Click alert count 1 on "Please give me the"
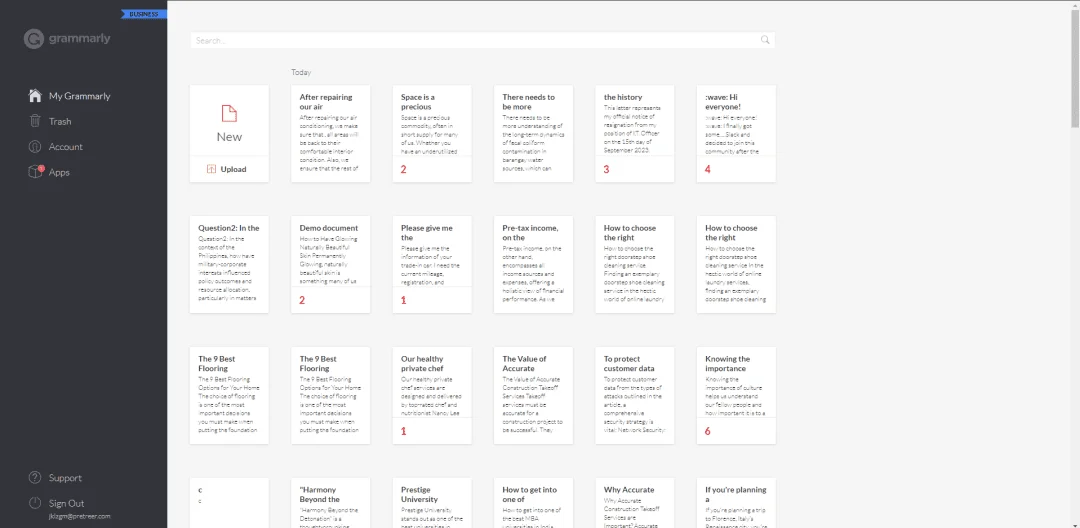The height and width of the screenshot is (528, 1080). coord(404,300)
